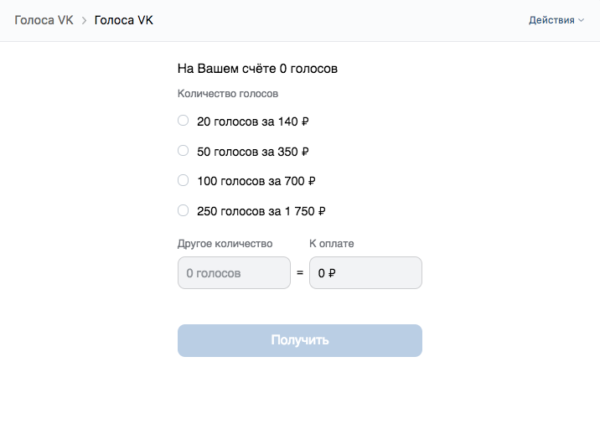The height and width of the screenshot is (424, 600).
Task: Pick the 100 голосов radio circle
Action: 183,181
